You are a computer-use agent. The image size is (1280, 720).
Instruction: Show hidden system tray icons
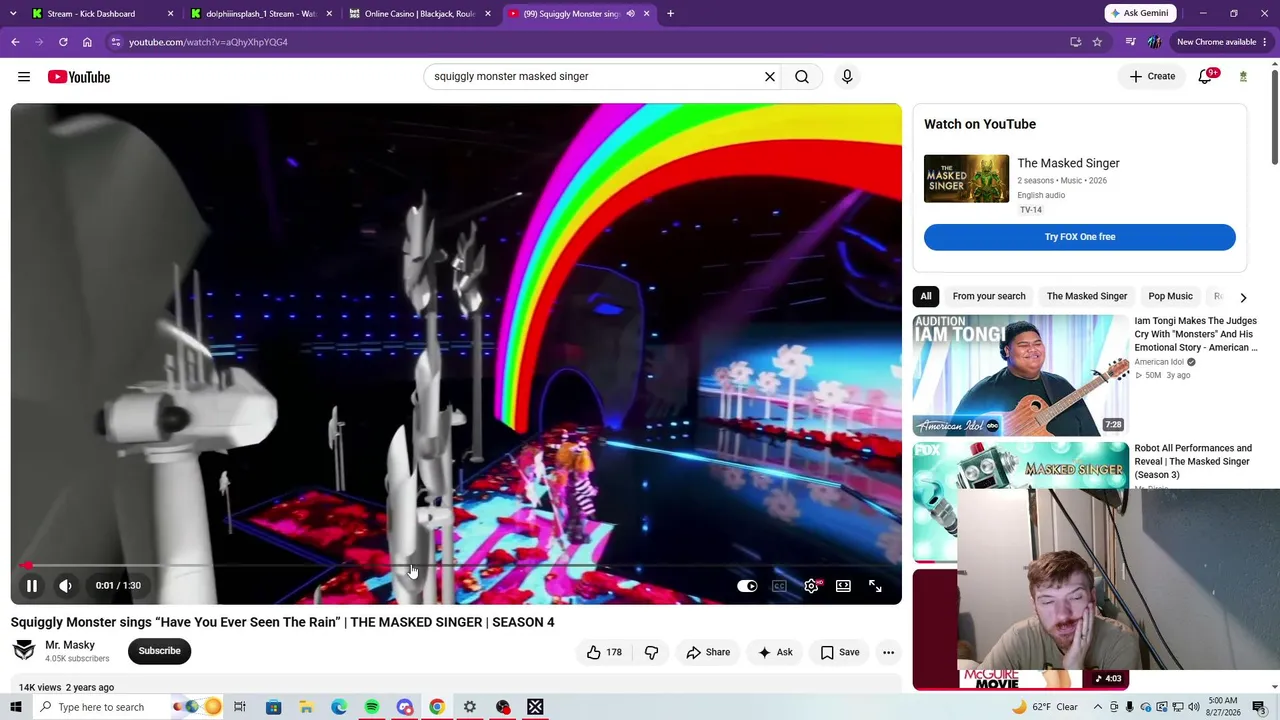point(1098,707)
